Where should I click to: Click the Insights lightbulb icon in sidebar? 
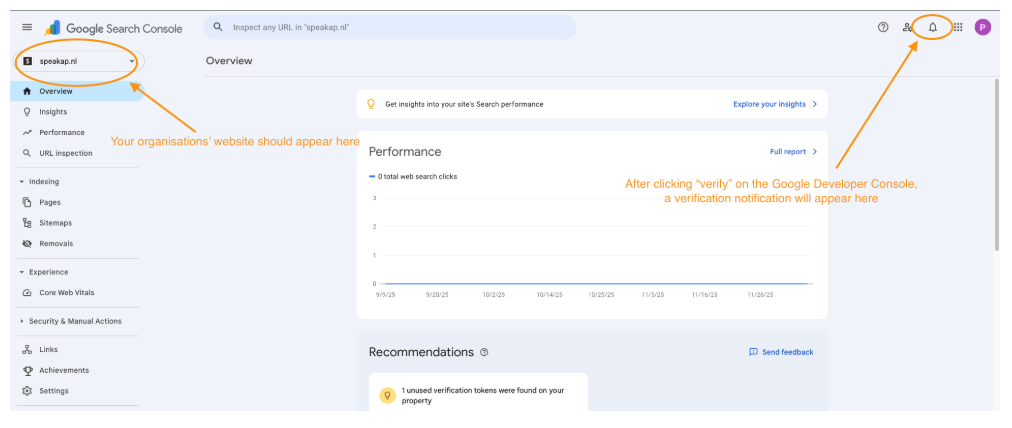pyautogui.click(x=27, y=112)
